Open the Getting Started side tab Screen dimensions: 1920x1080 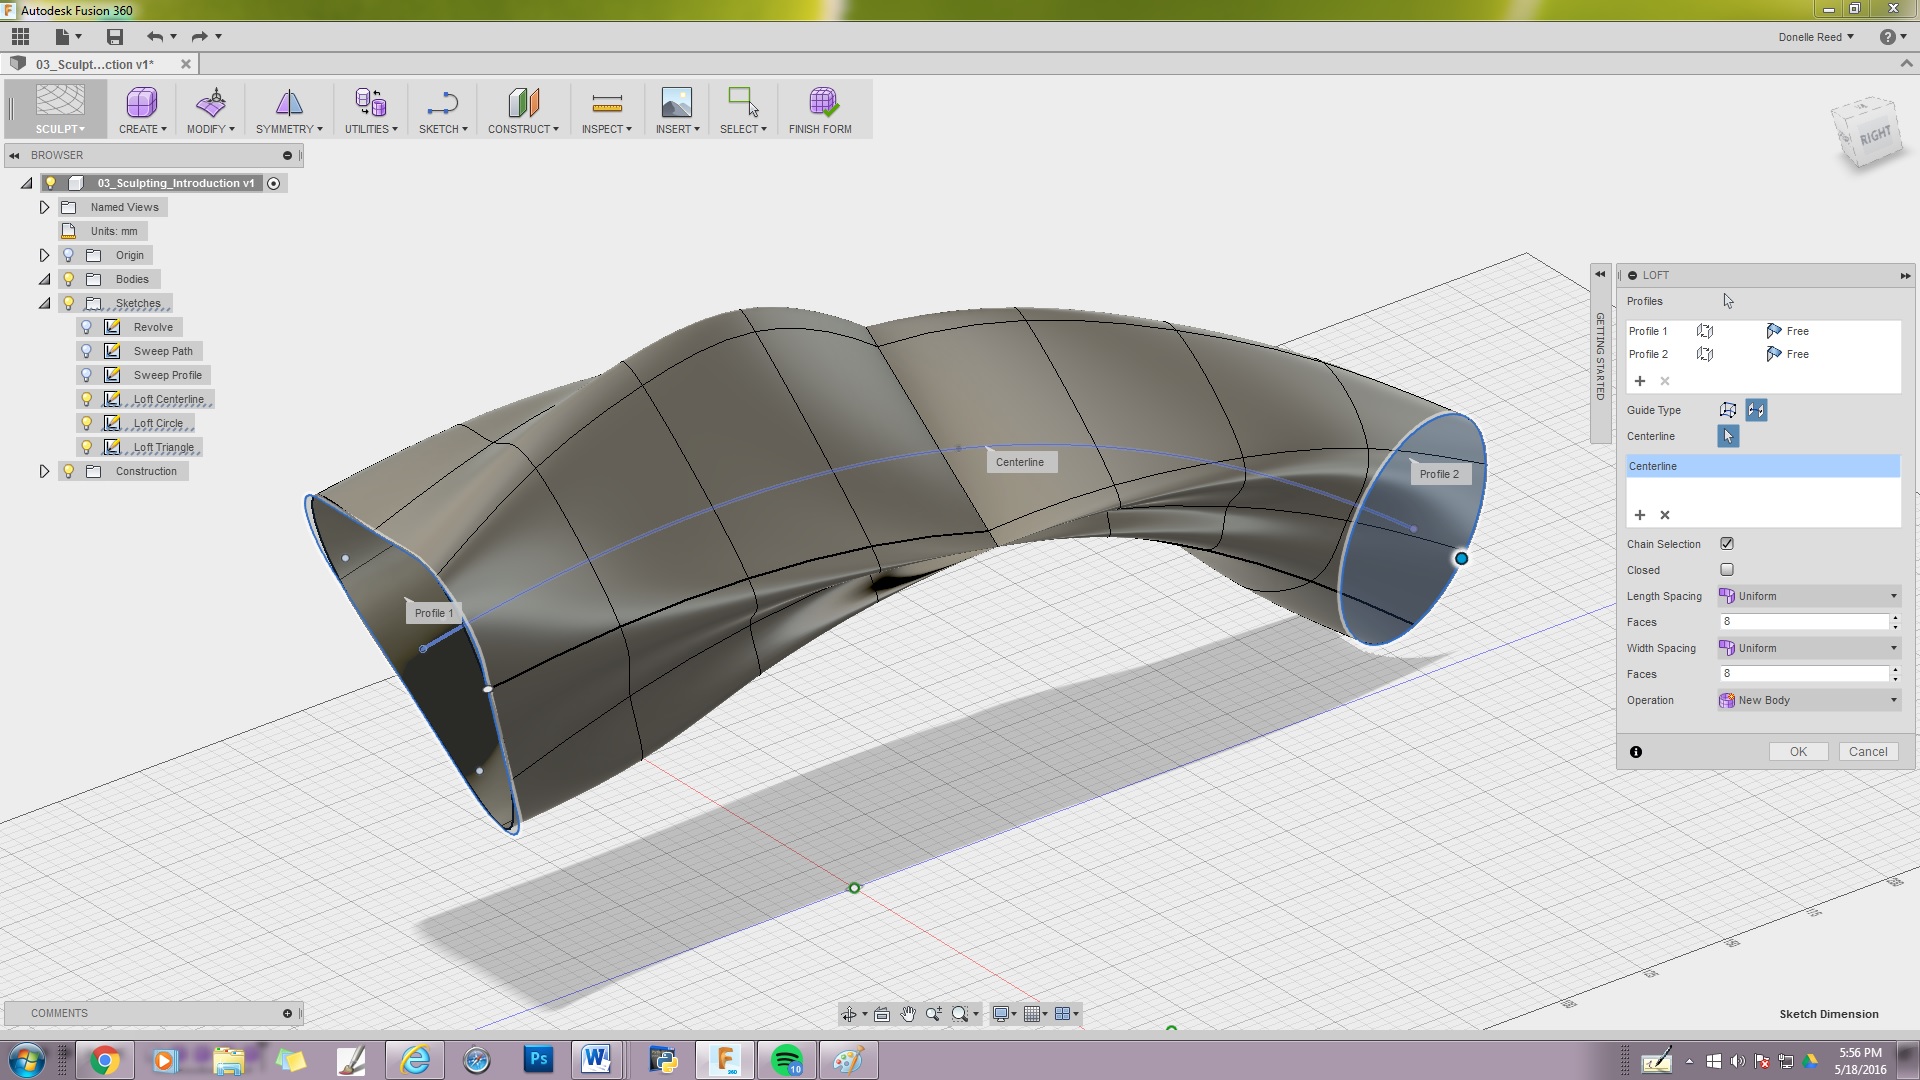pyautogui.click(x=1600, y=356)
